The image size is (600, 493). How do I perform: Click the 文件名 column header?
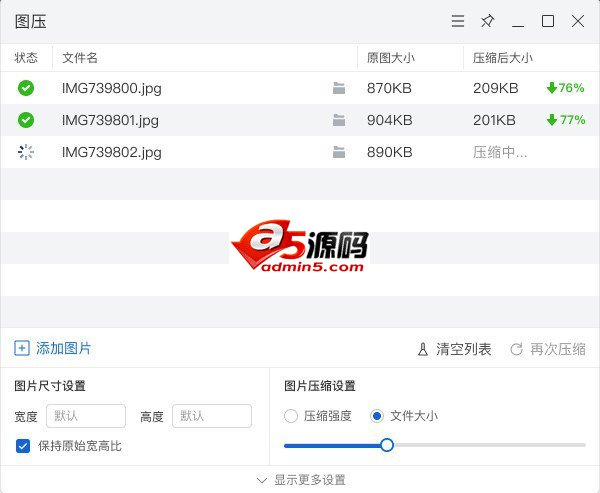tap(80, 58)
